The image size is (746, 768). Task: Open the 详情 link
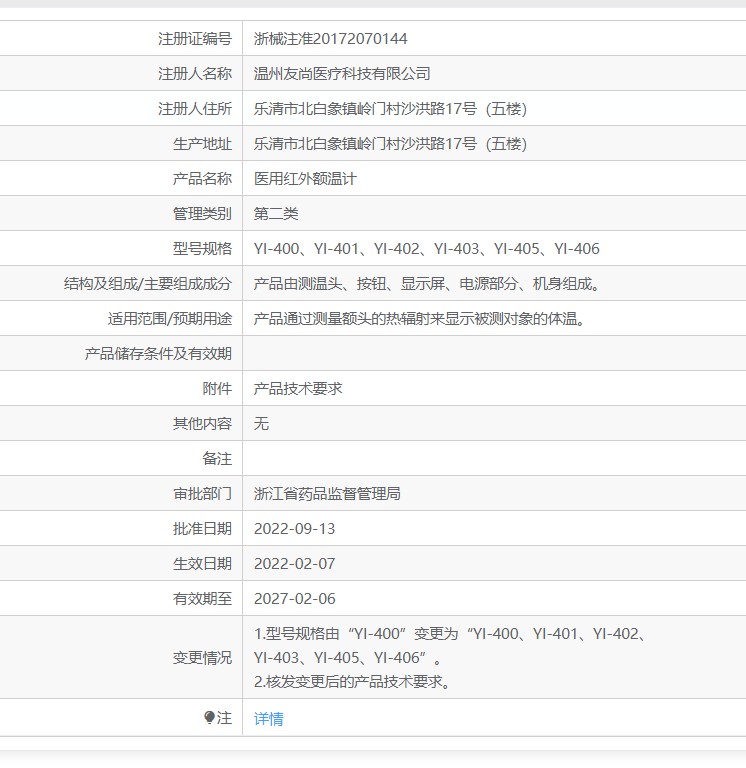(x=268, y=719)
